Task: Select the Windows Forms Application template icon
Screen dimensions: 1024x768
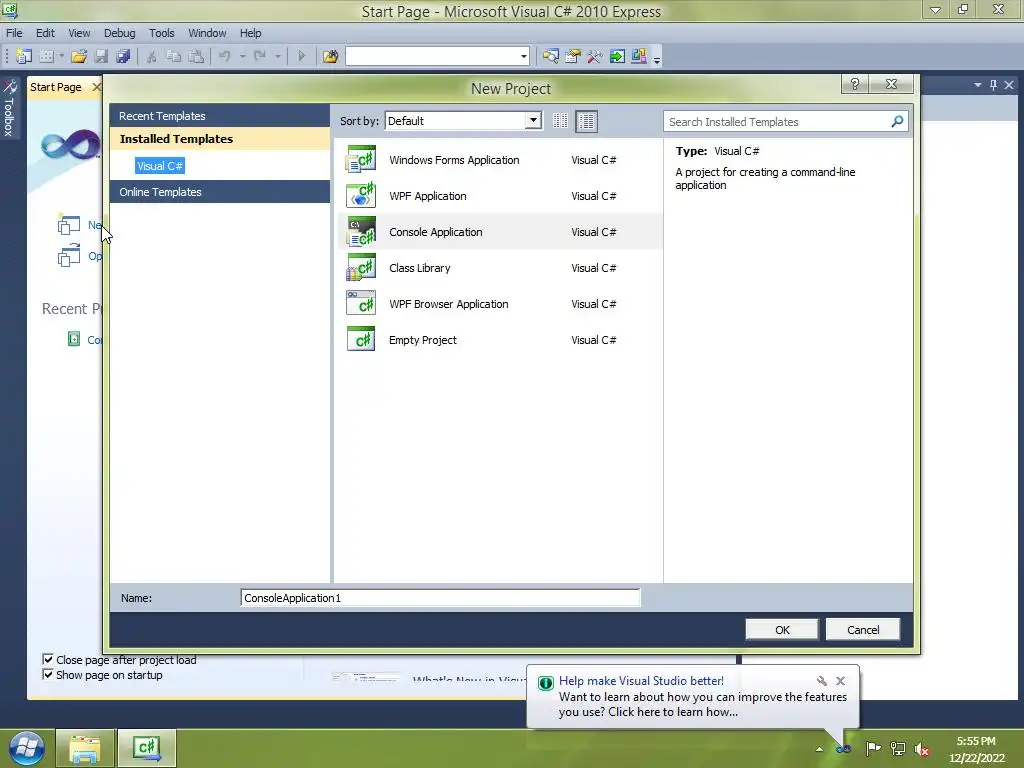Action: (361, 159)
